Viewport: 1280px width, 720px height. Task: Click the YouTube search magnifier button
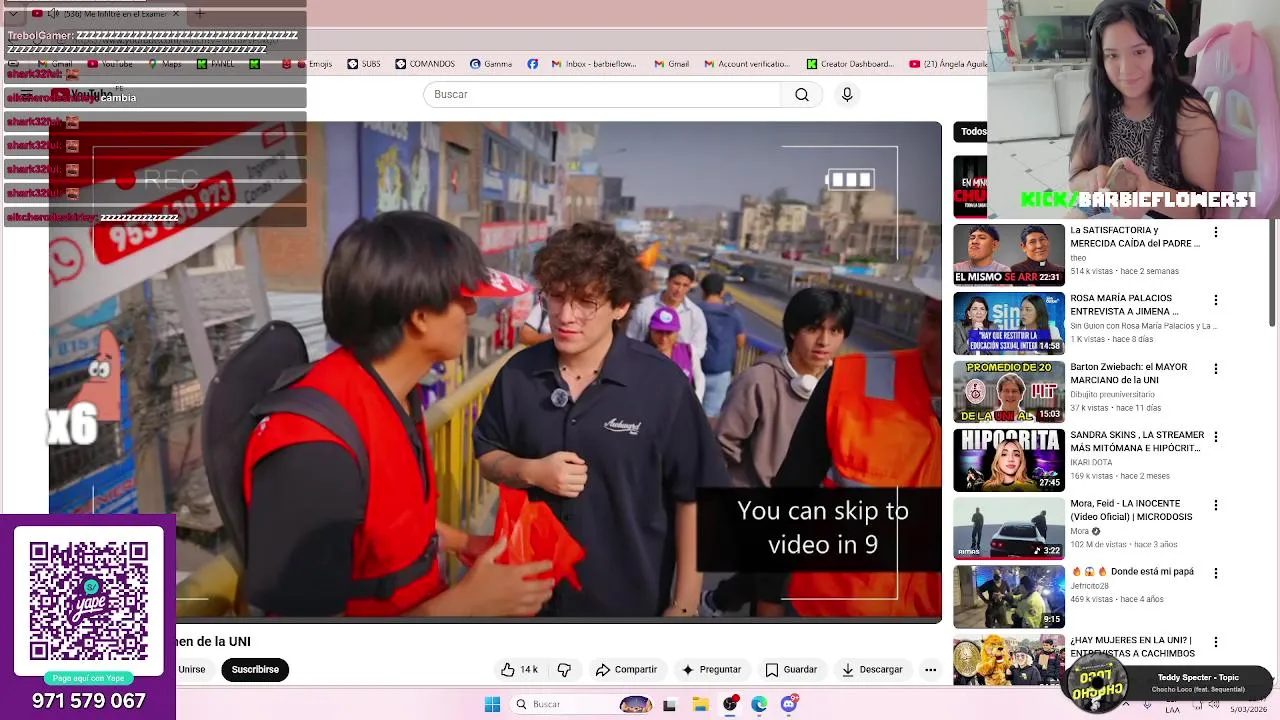[x=801, y=94]
